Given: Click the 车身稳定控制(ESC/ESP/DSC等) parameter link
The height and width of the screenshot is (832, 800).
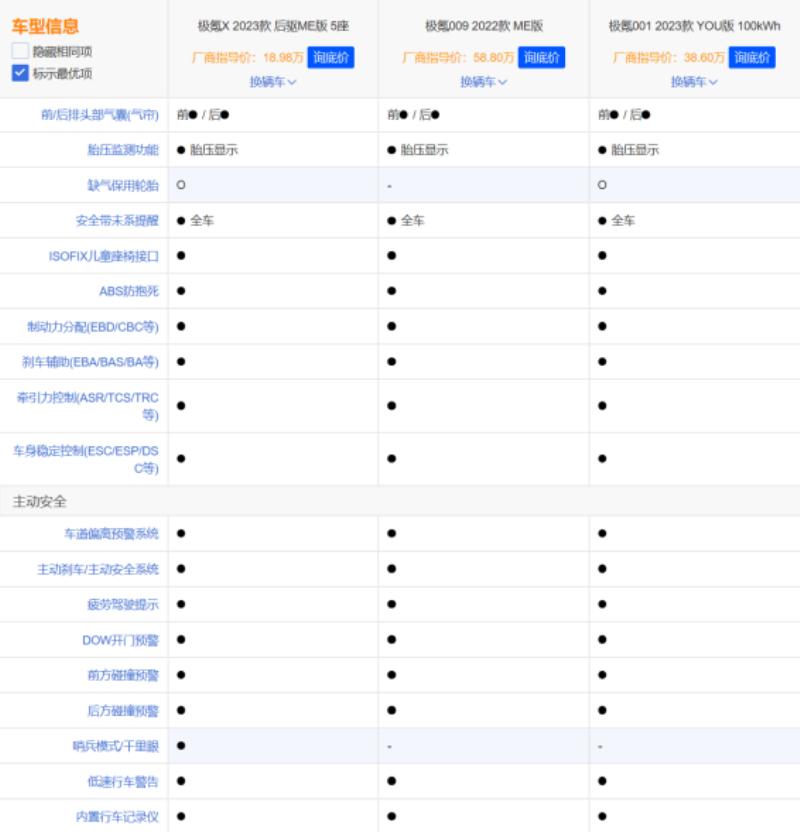Looking at the screenshot, I should [x=86, y=459].
